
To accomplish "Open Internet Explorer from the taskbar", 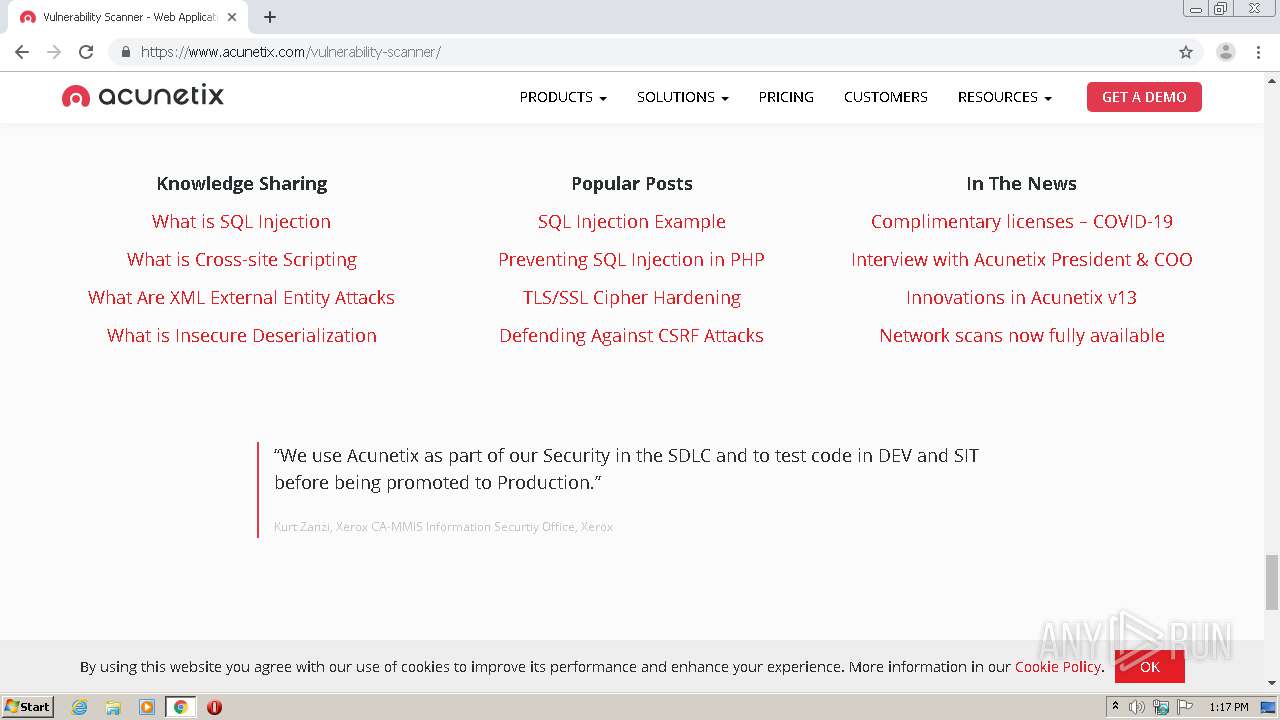I will pos(79,707).
